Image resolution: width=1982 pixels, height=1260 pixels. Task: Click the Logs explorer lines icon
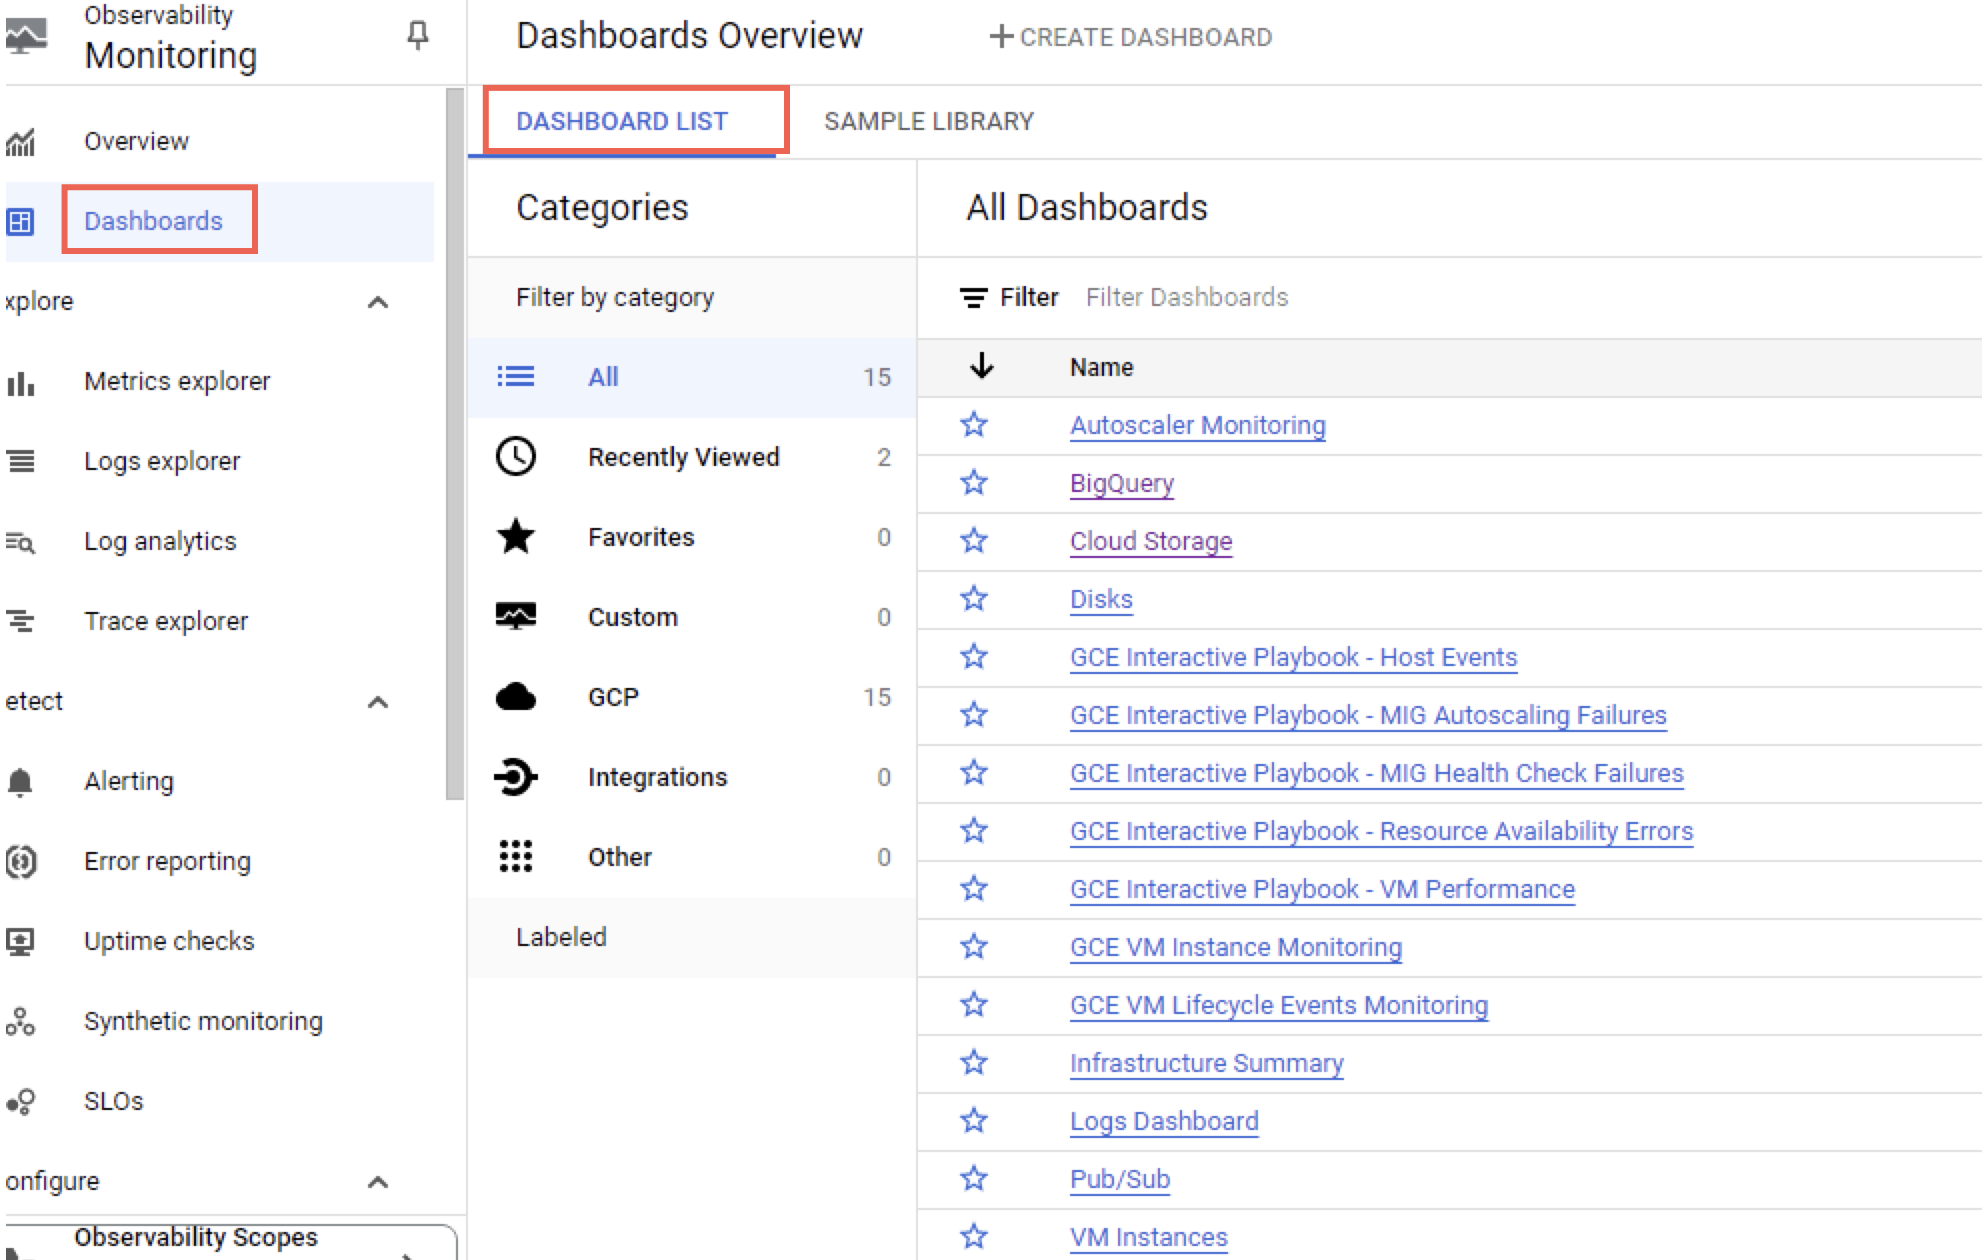pos(20,461)
